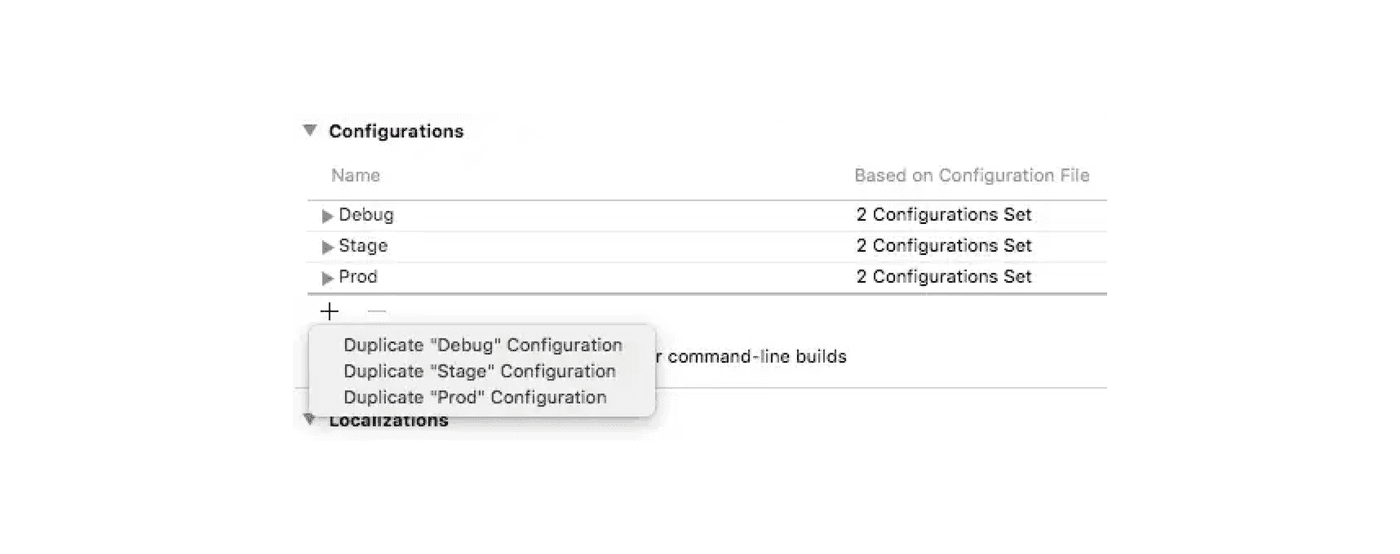The width and height of the screenshot is (1400, 554).
Task: Click Prod's "2 Configurations Set" cell
Action: coord(944,277)
